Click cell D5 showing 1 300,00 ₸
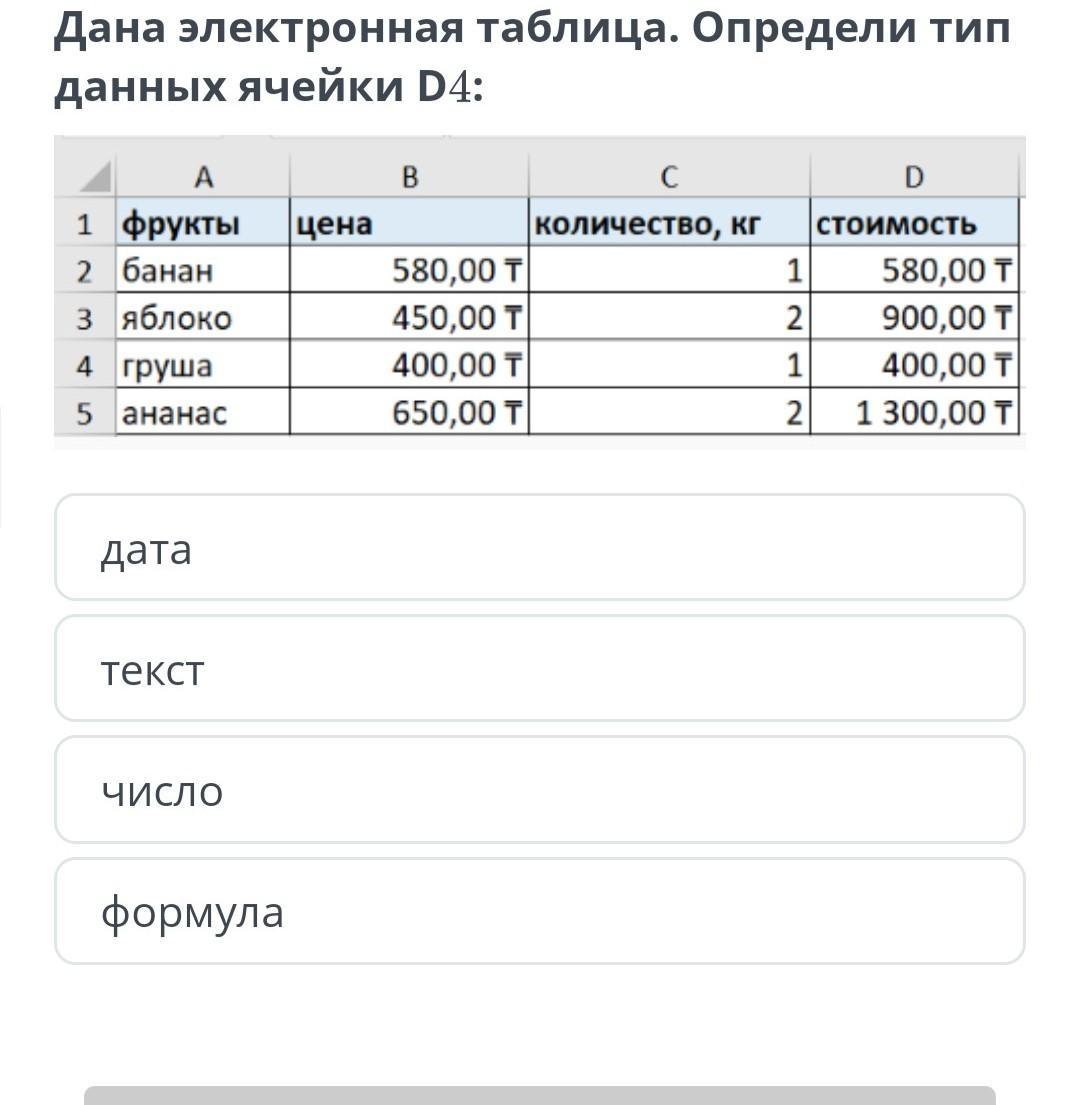The width and height of the screenshot is (1080, 1105). pyautogui.click(x=914, y=412)
